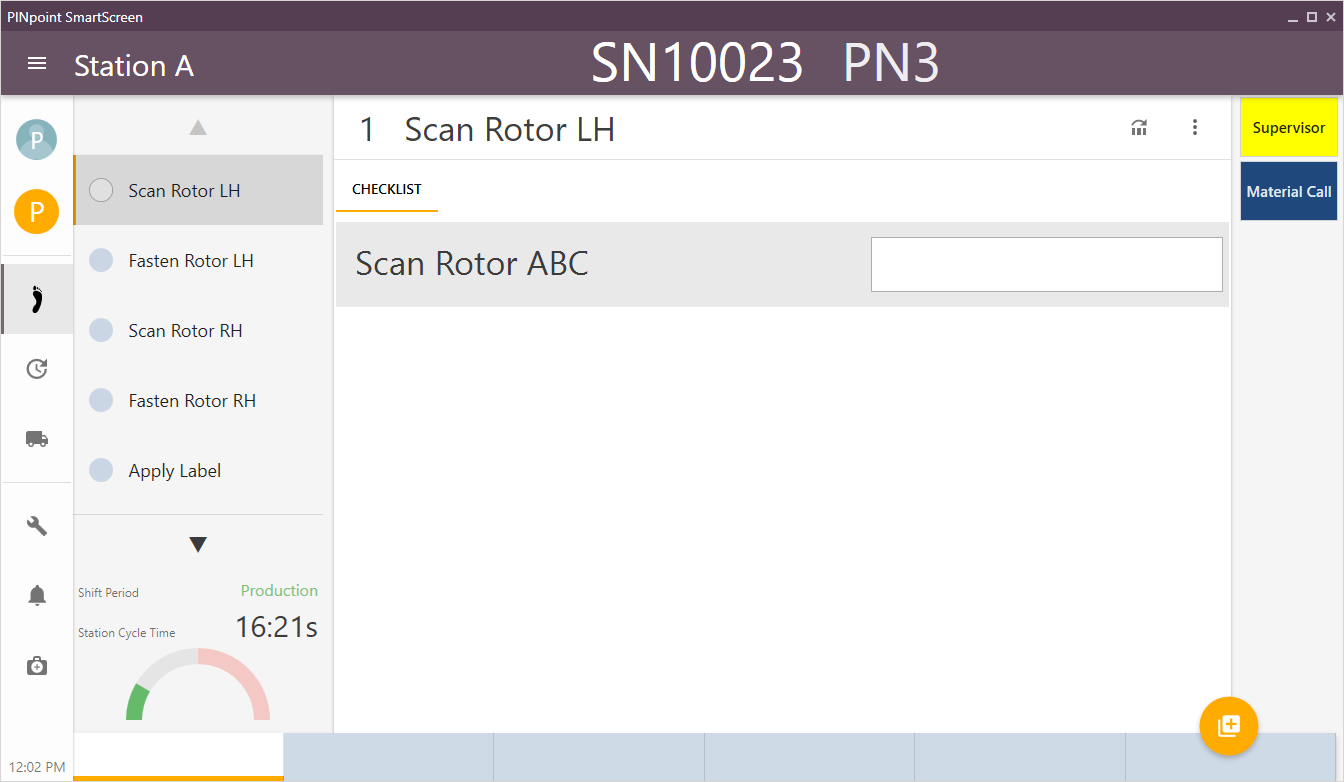Image resolution: width=1344 pixels, height=782 pixels.
Task: Open the bell notifications view
Action: coord(37,596)
